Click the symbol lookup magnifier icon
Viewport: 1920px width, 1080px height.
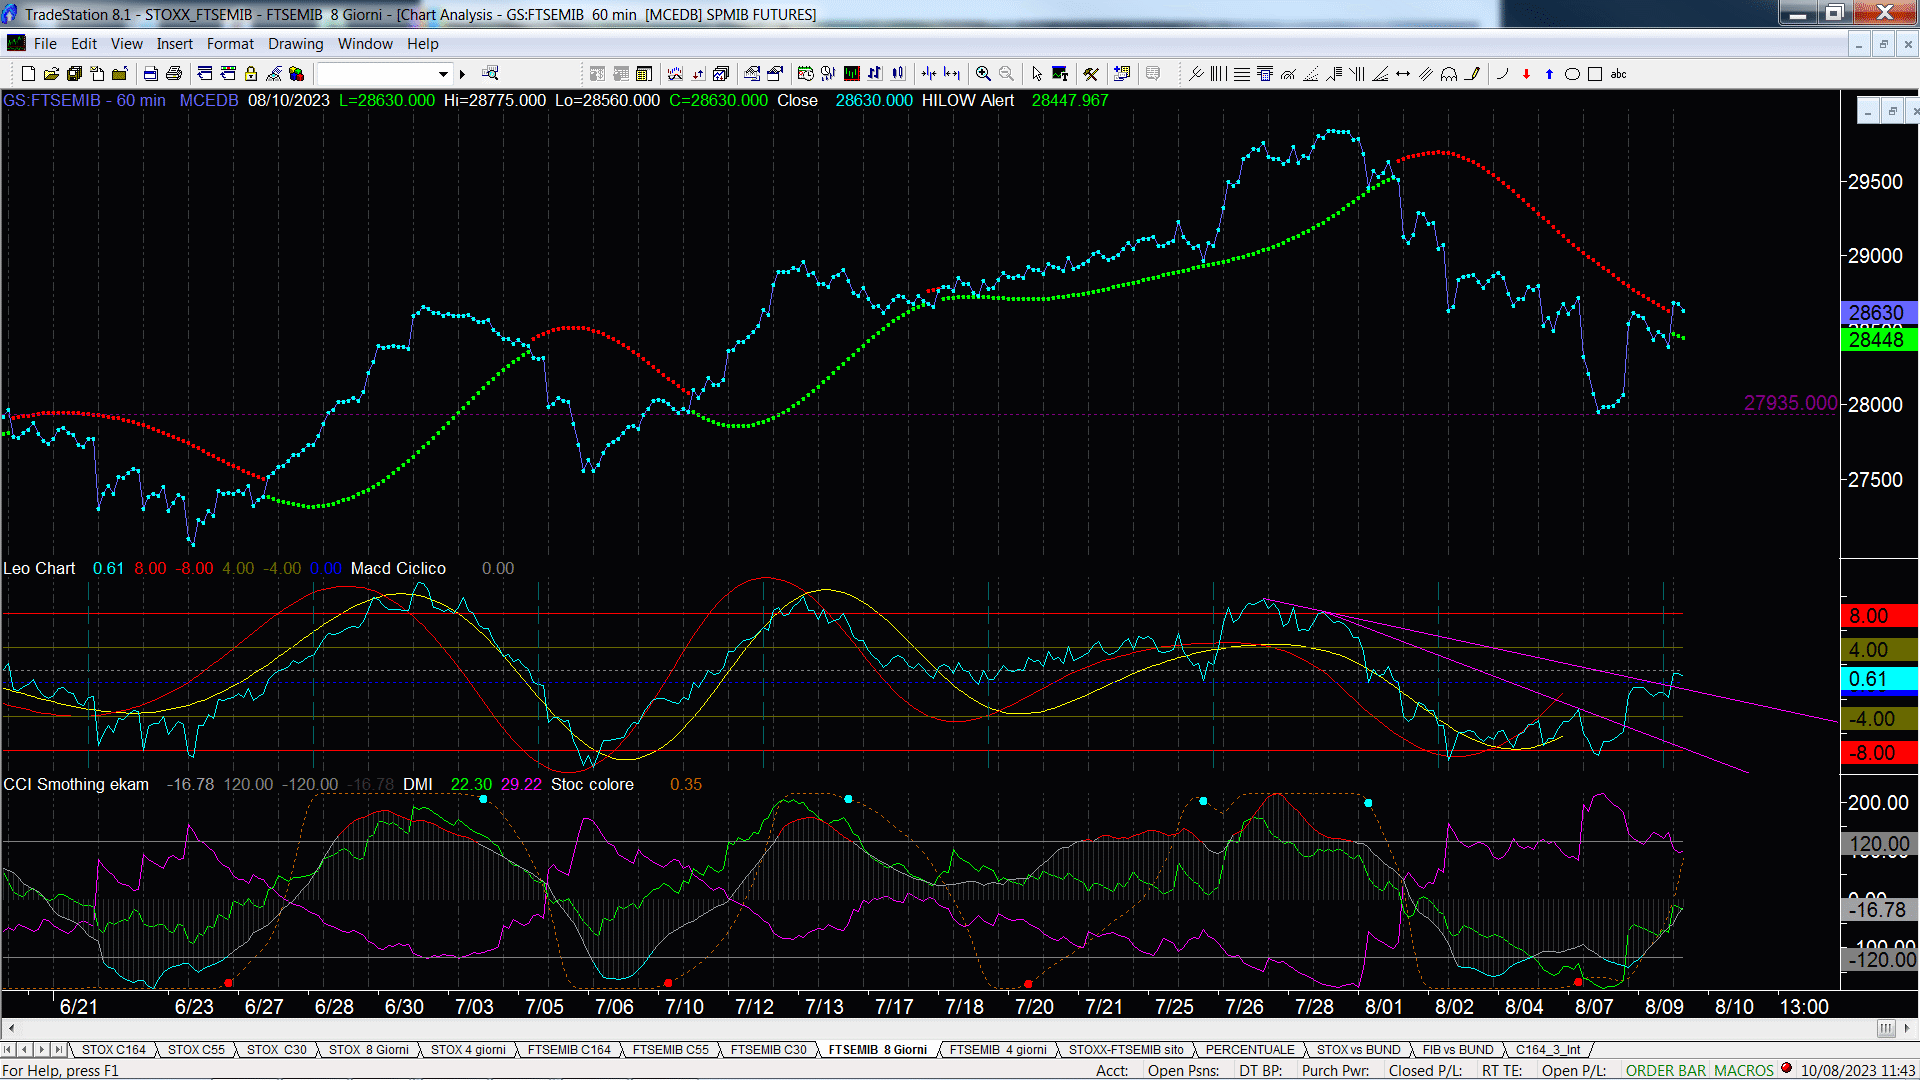490,73
